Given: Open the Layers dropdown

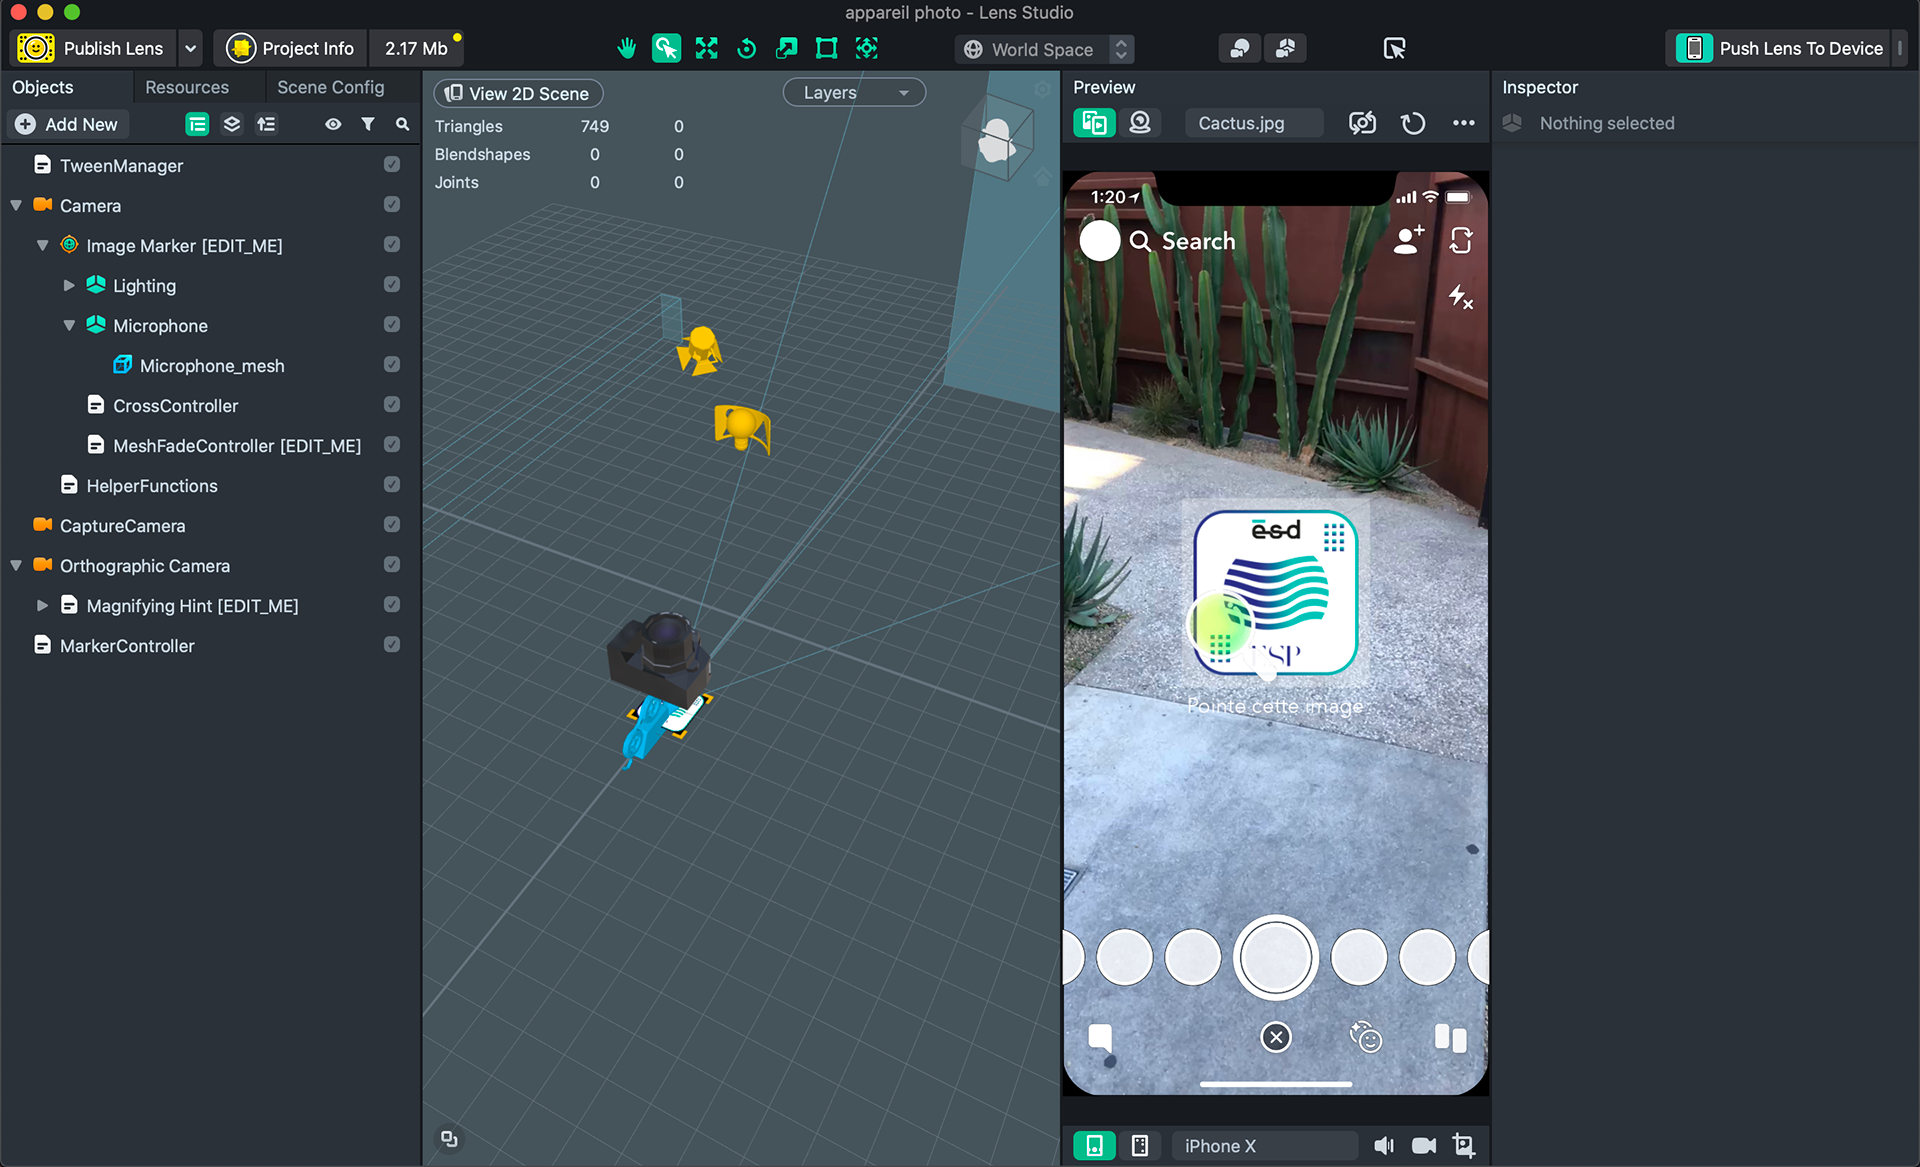Looking at the screenshot, I should (854, 93).
